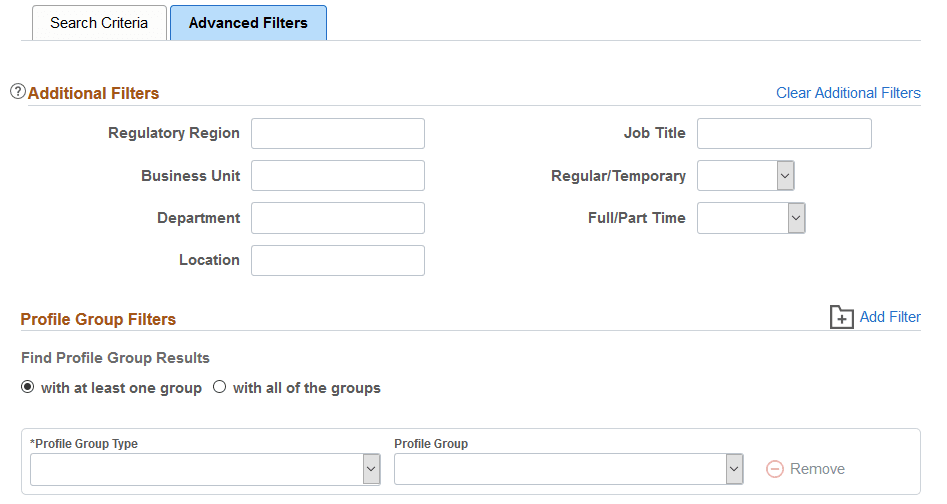Click the help question mark icon

tap(18, 92)
